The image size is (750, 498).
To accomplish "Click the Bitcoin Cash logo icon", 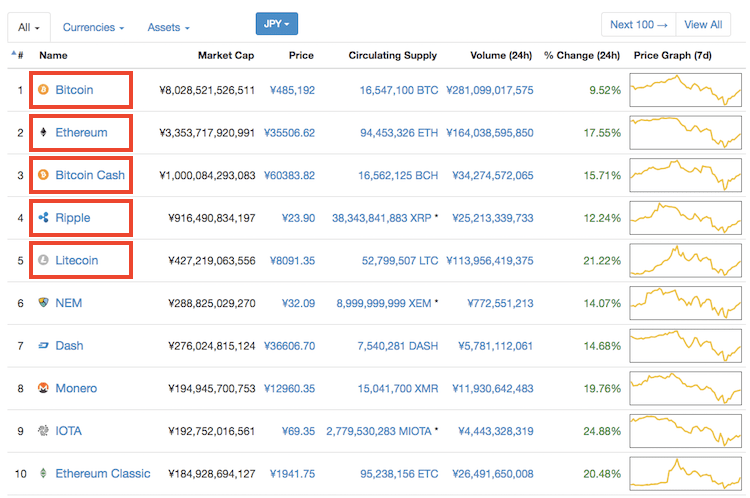I will click(43, 175).
